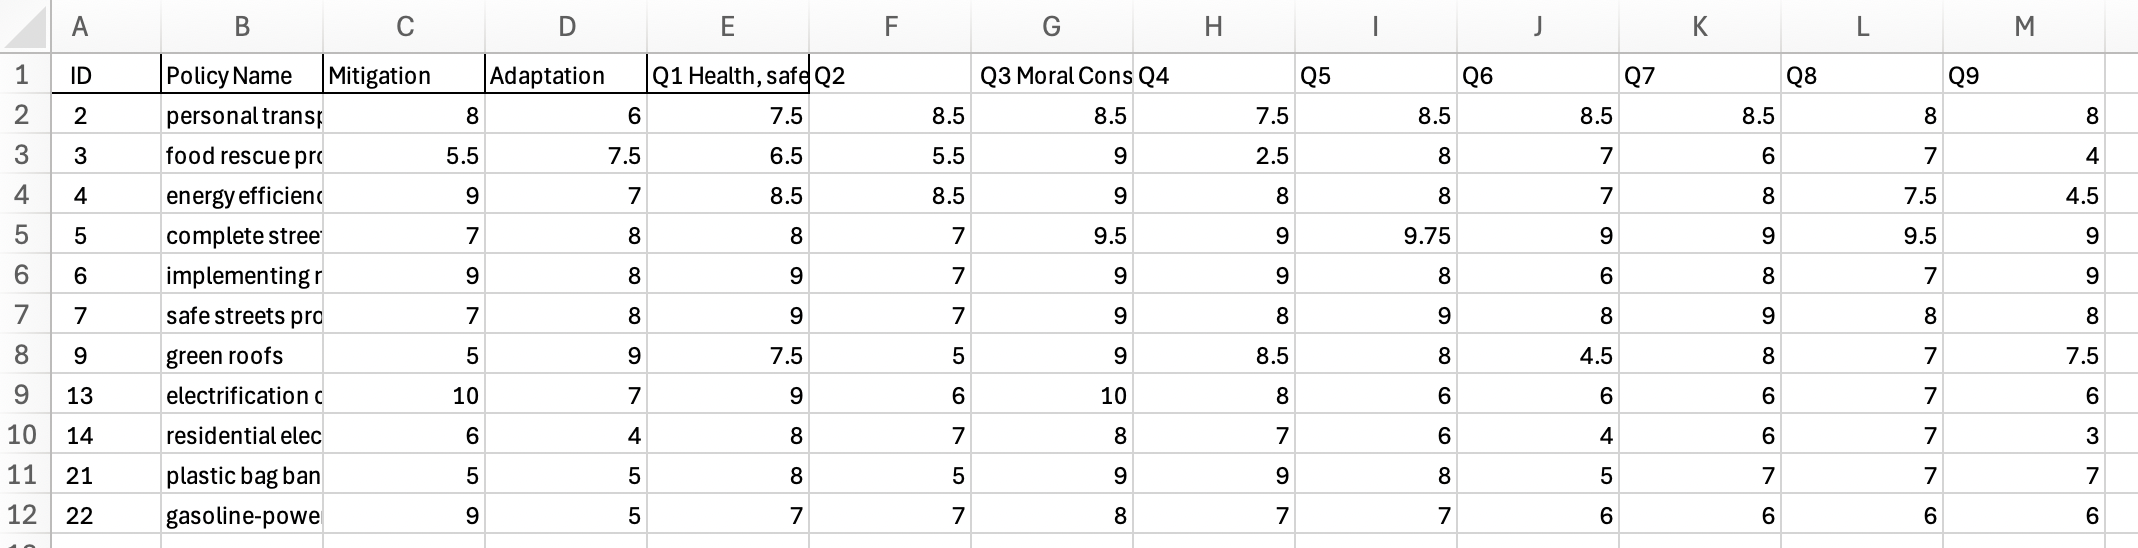Click the 'Policy Name' header cell
Image resolution: width=2138 pixels, height=548 pixels.
pos(241,75)
